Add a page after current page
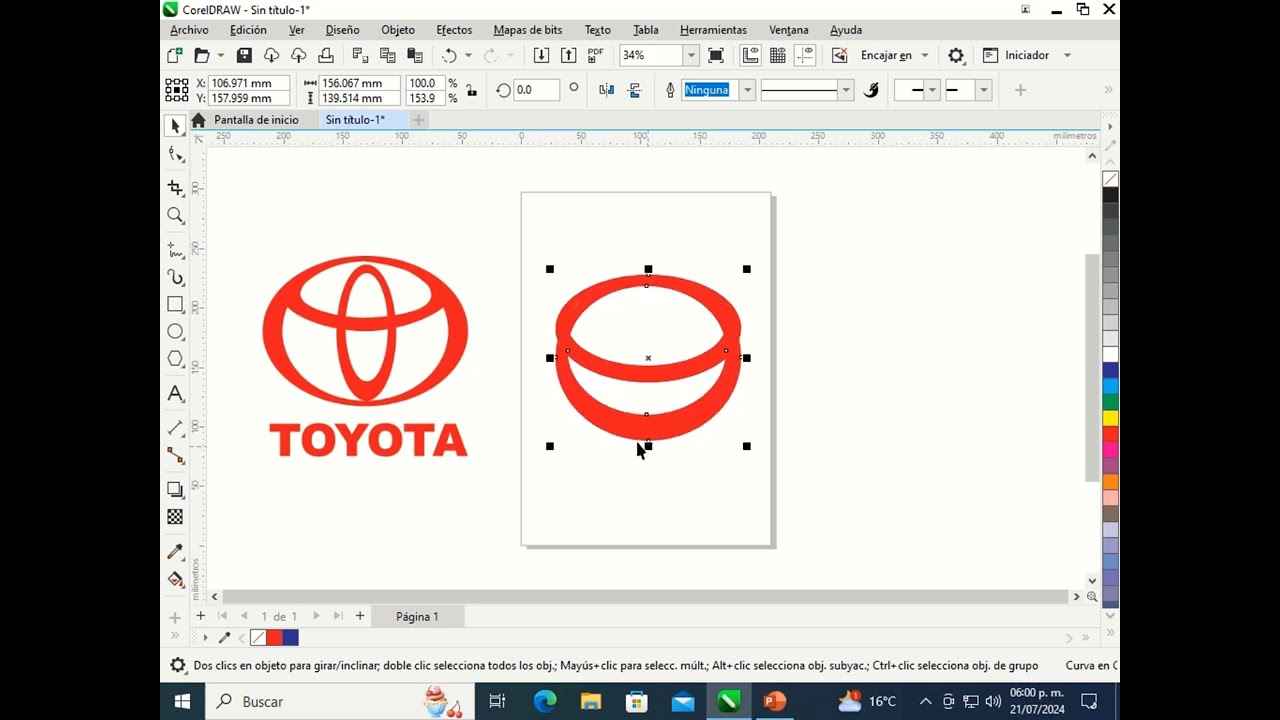Viewport: 1280px width, 720px height. click(360, 616)
